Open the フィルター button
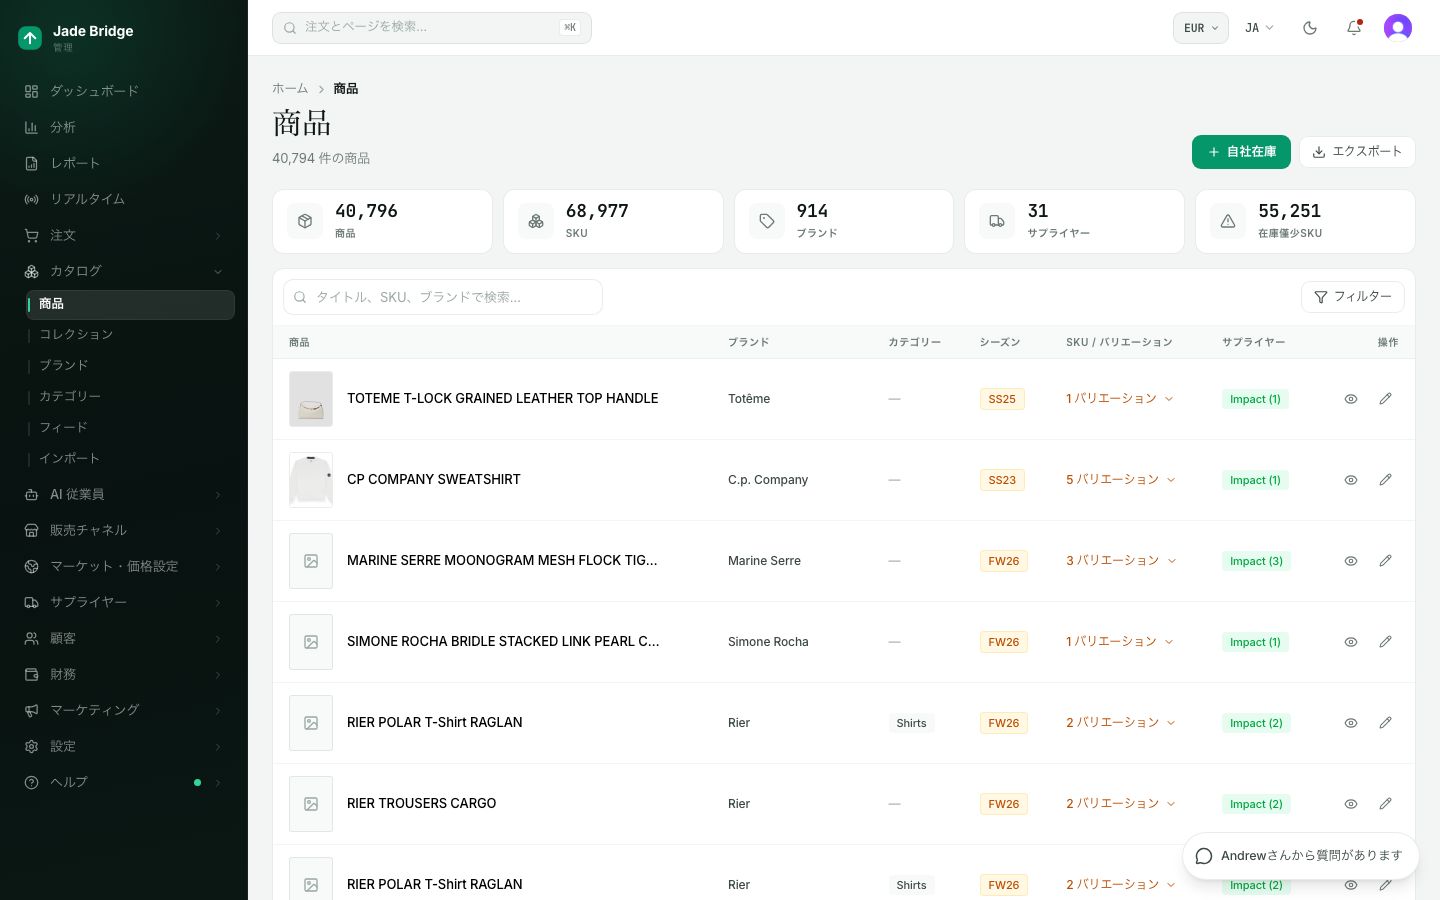 [x=1352, y=297]
